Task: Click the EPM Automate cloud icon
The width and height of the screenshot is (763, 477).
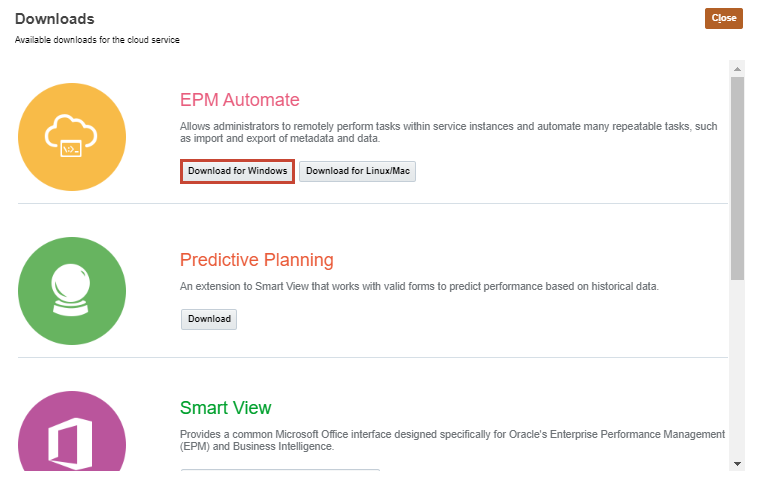Action: 72,137
